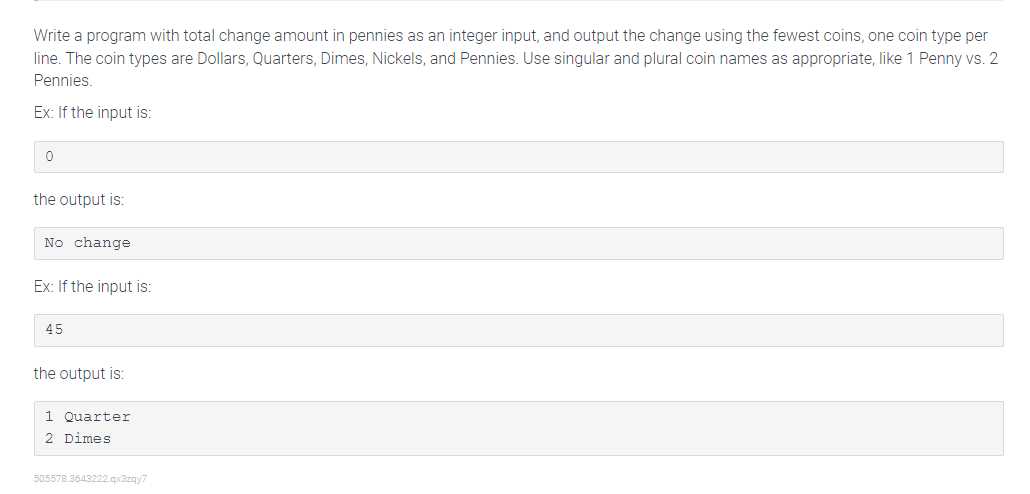Click "Write a program" at the paragraph start
Image resolution: width=1030 pixels, height=494 pixels.
tap(89, 36)
